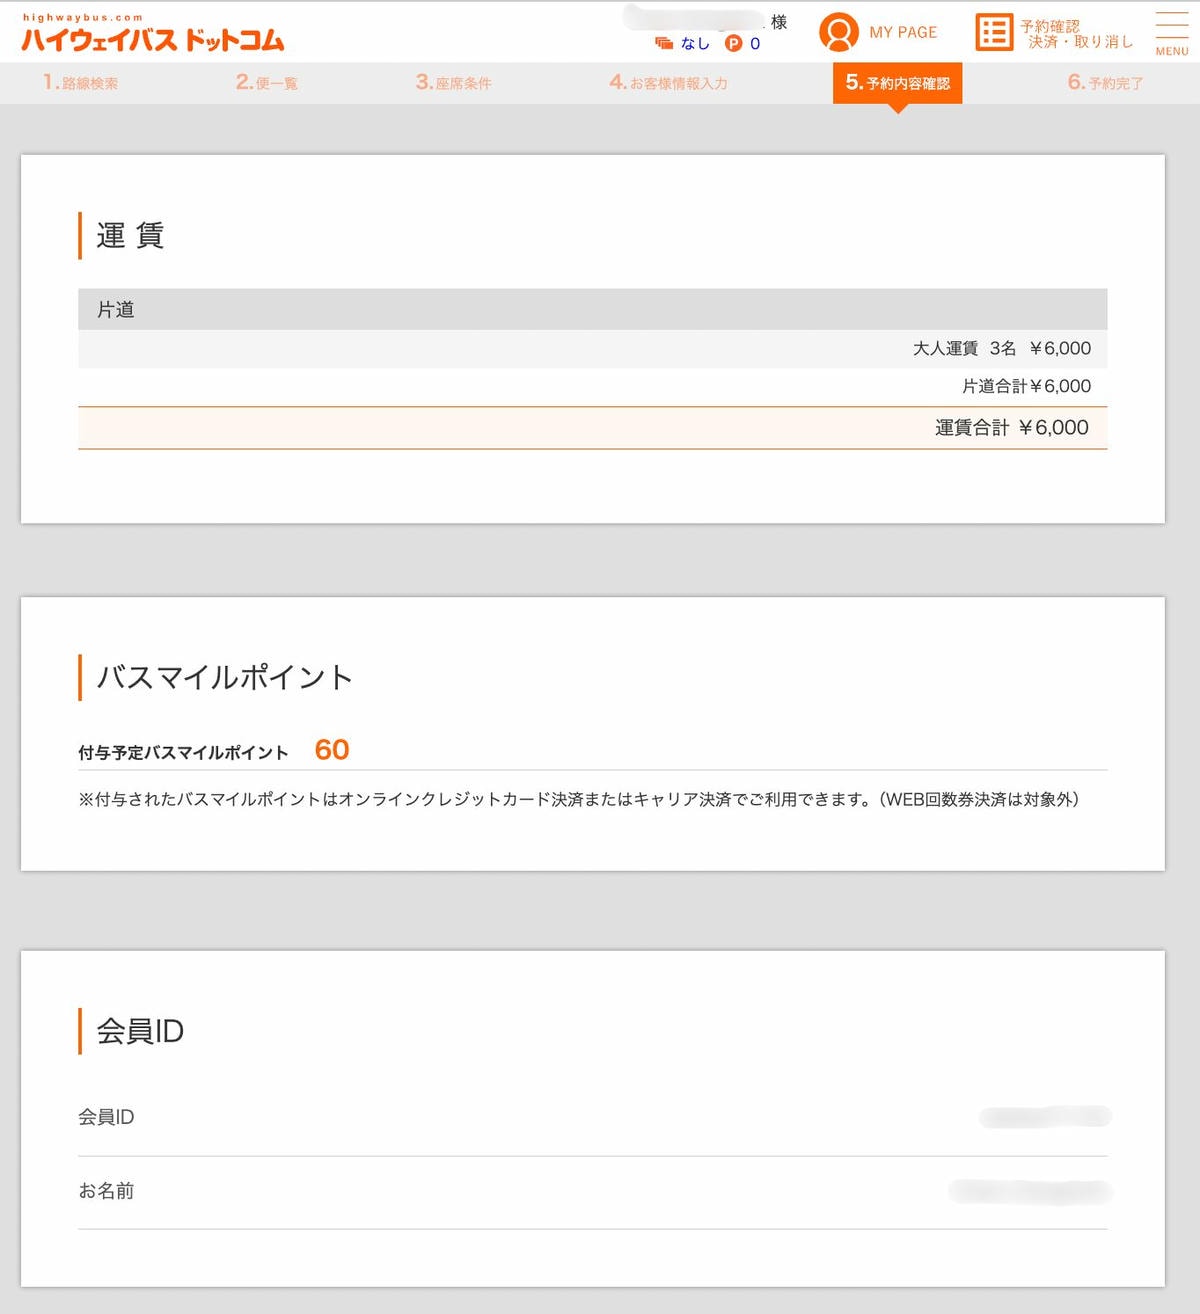Go to step 2. 便一覧
This screenshot has width=1200, height=1314.
(267, 83)
